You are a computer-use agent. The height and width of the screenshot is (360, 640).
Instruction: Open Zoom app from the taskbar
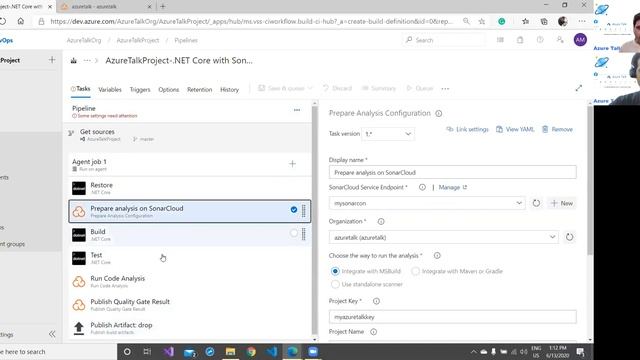[313, 351]
